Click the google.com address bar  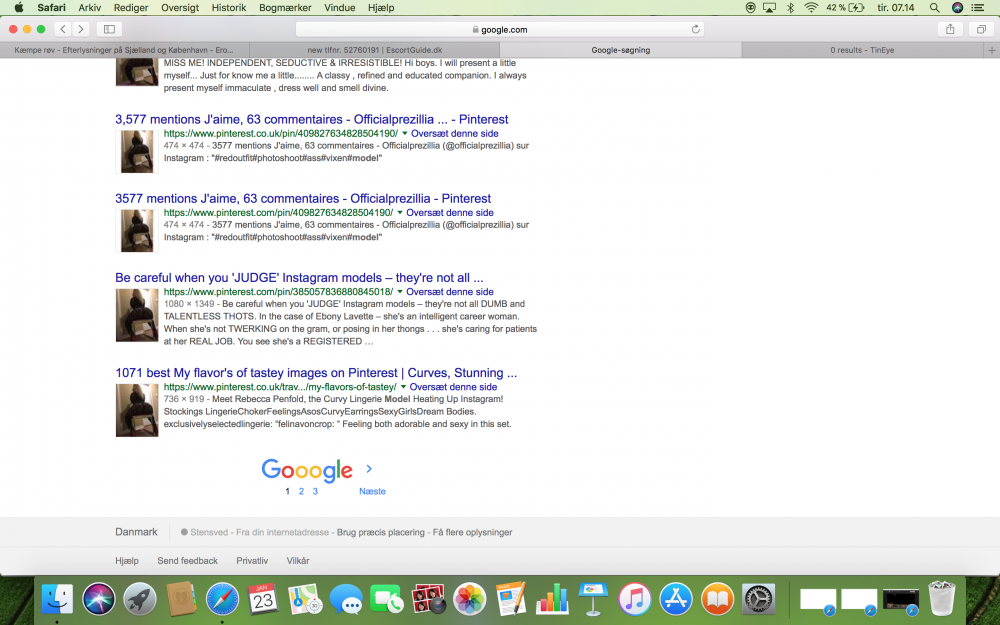(x=500, y=29)
